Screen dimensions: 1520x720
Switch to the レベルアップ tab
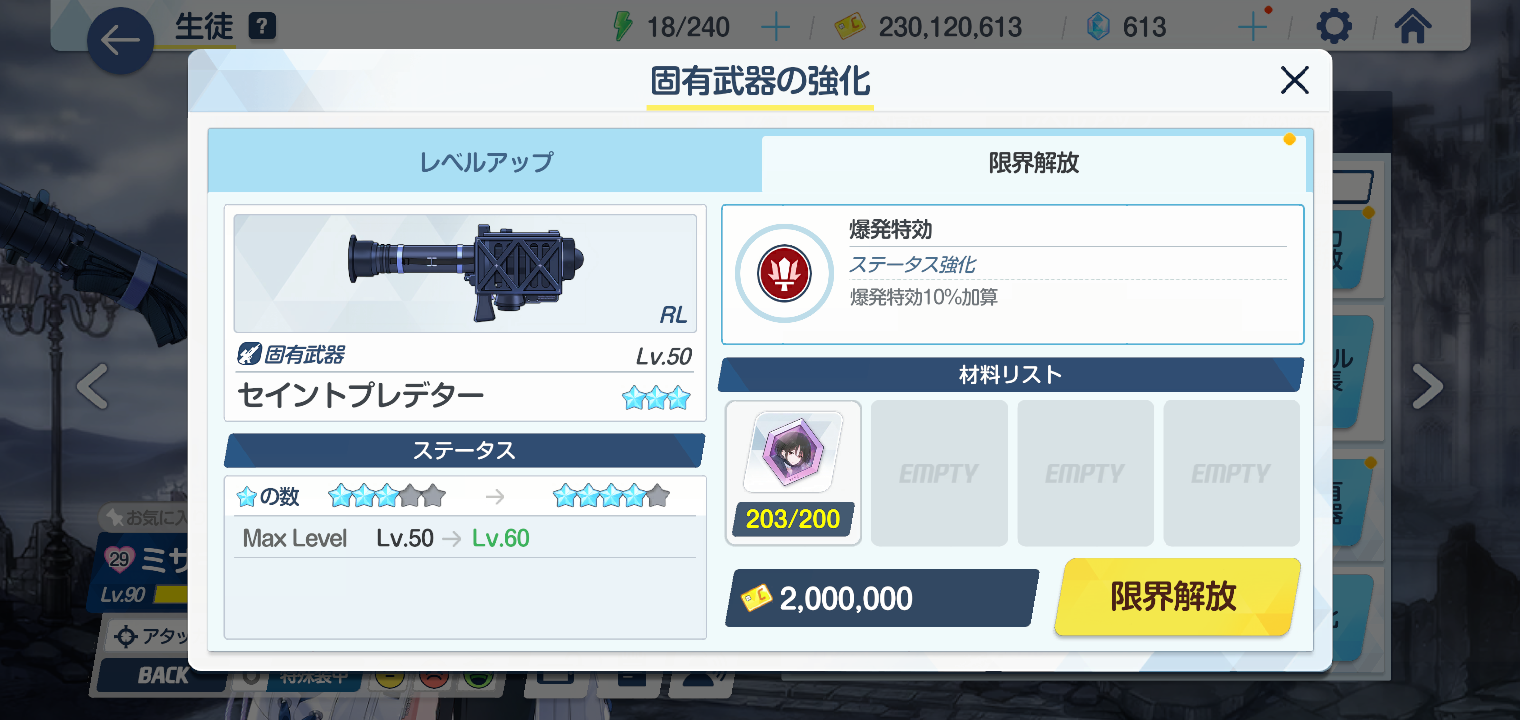[485, 162]
